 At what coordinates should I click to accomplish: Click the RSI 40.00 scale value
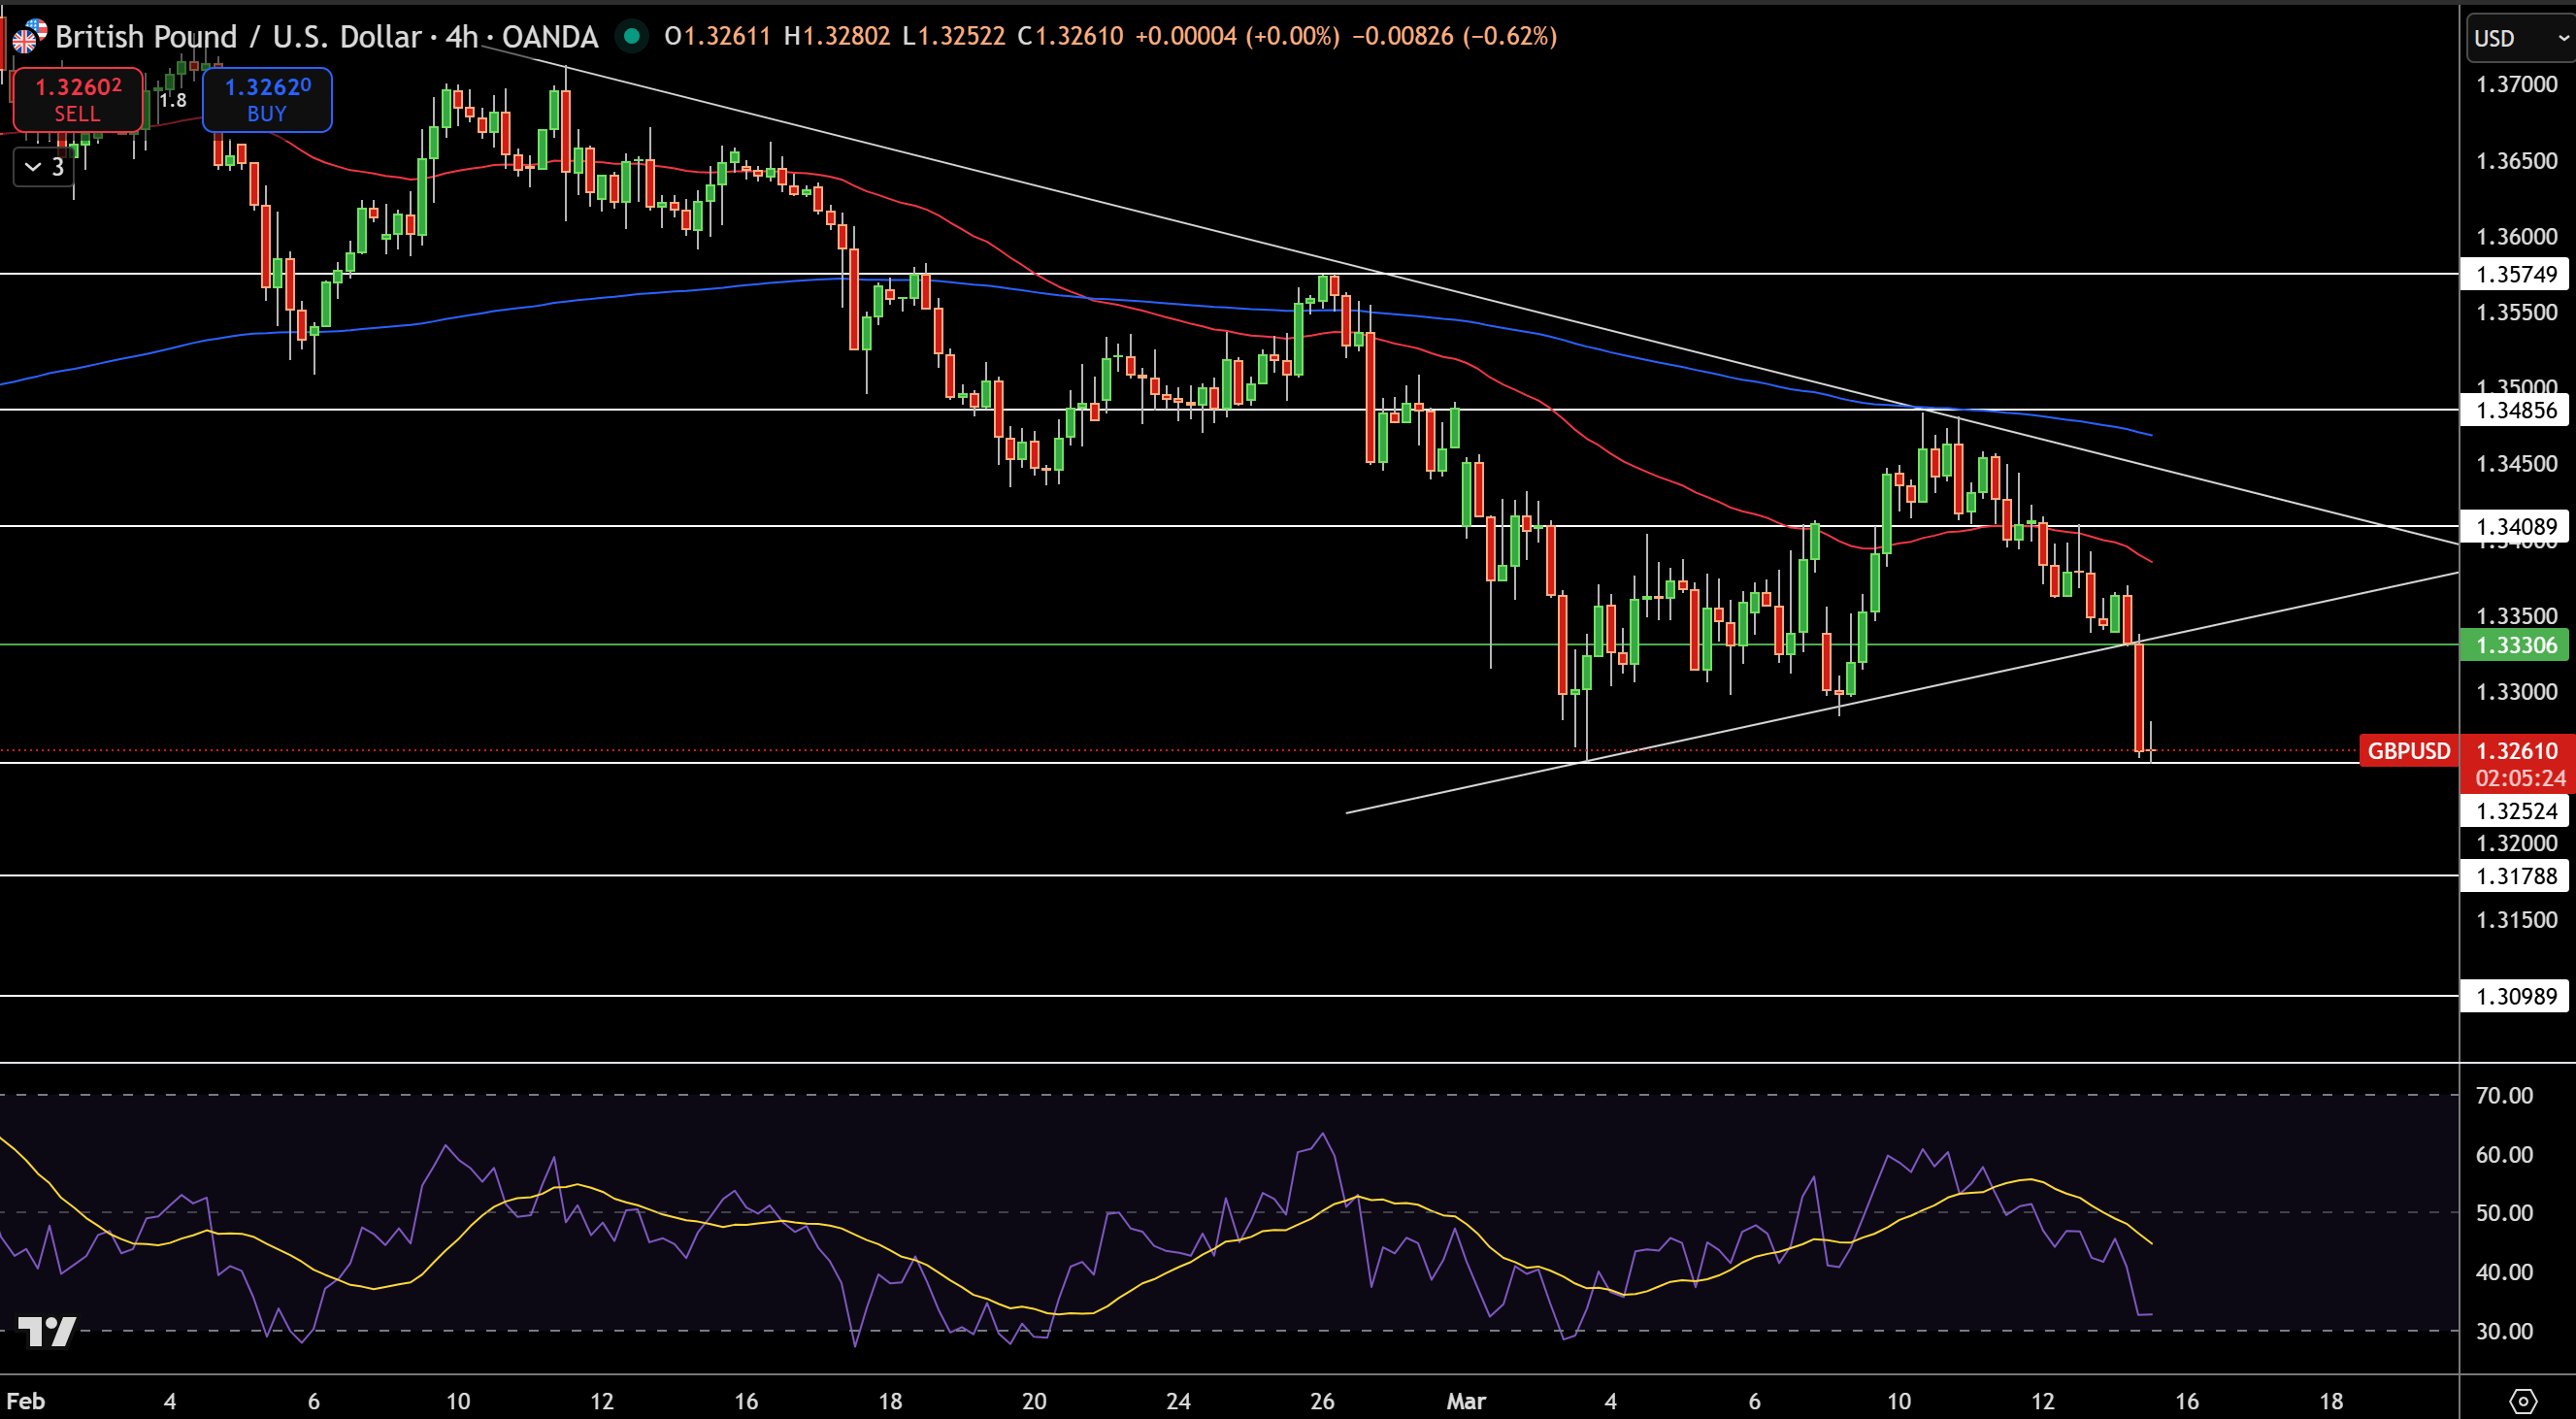coord(2504,1272)
